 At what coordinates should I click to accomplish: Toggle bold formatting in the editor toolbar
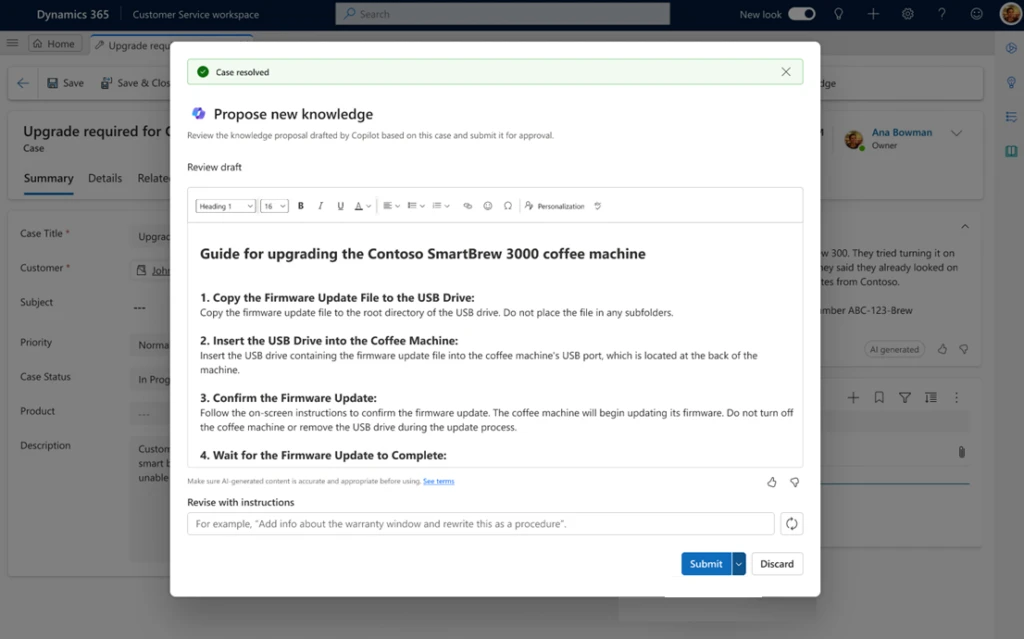[x=301, y=206]
